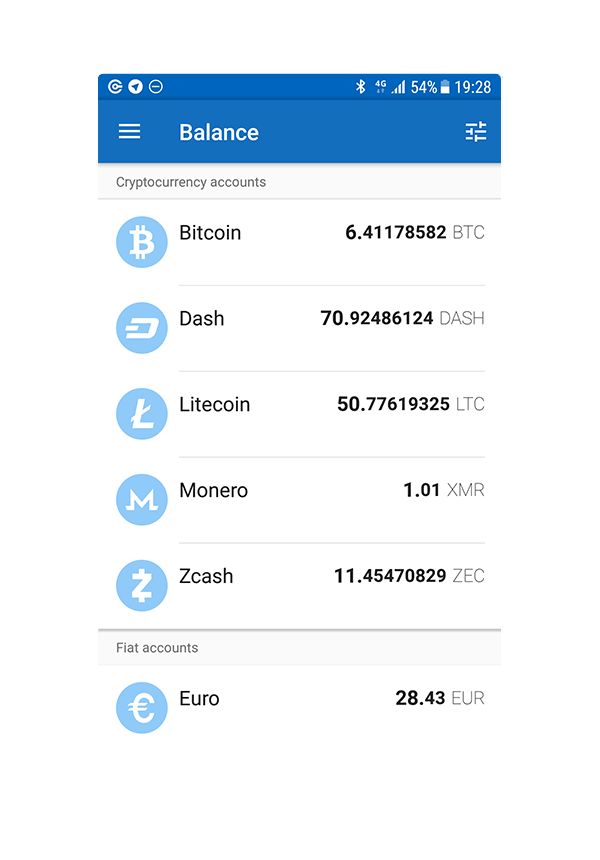The height and width of the screenshot is (860, 600).
Task: Tap the Cryptocurrency accounts section header
Action: click(x=299, y=182)
